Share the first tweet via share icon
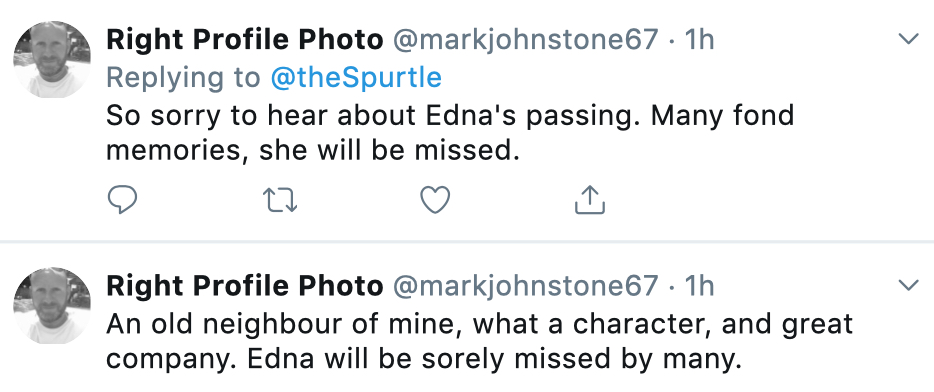 pos(590,200)
